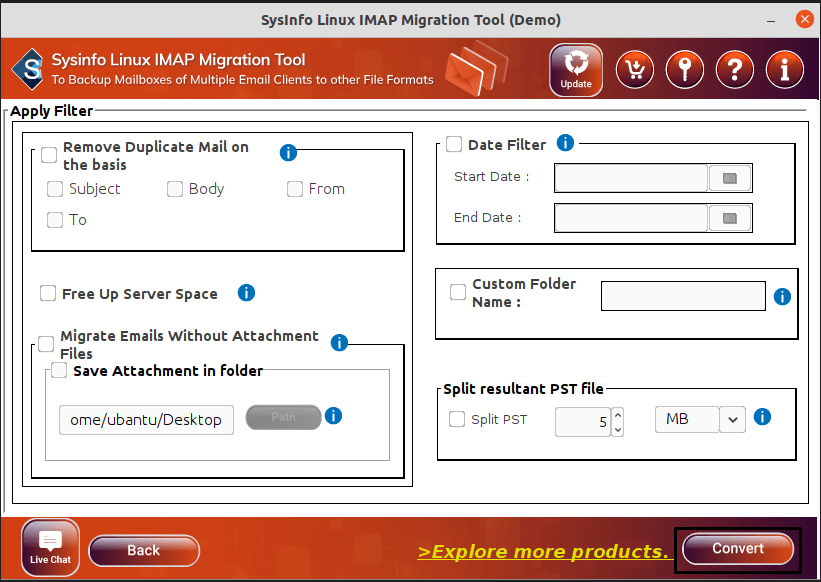Click info icon next to Date Filter

(565, 142)
